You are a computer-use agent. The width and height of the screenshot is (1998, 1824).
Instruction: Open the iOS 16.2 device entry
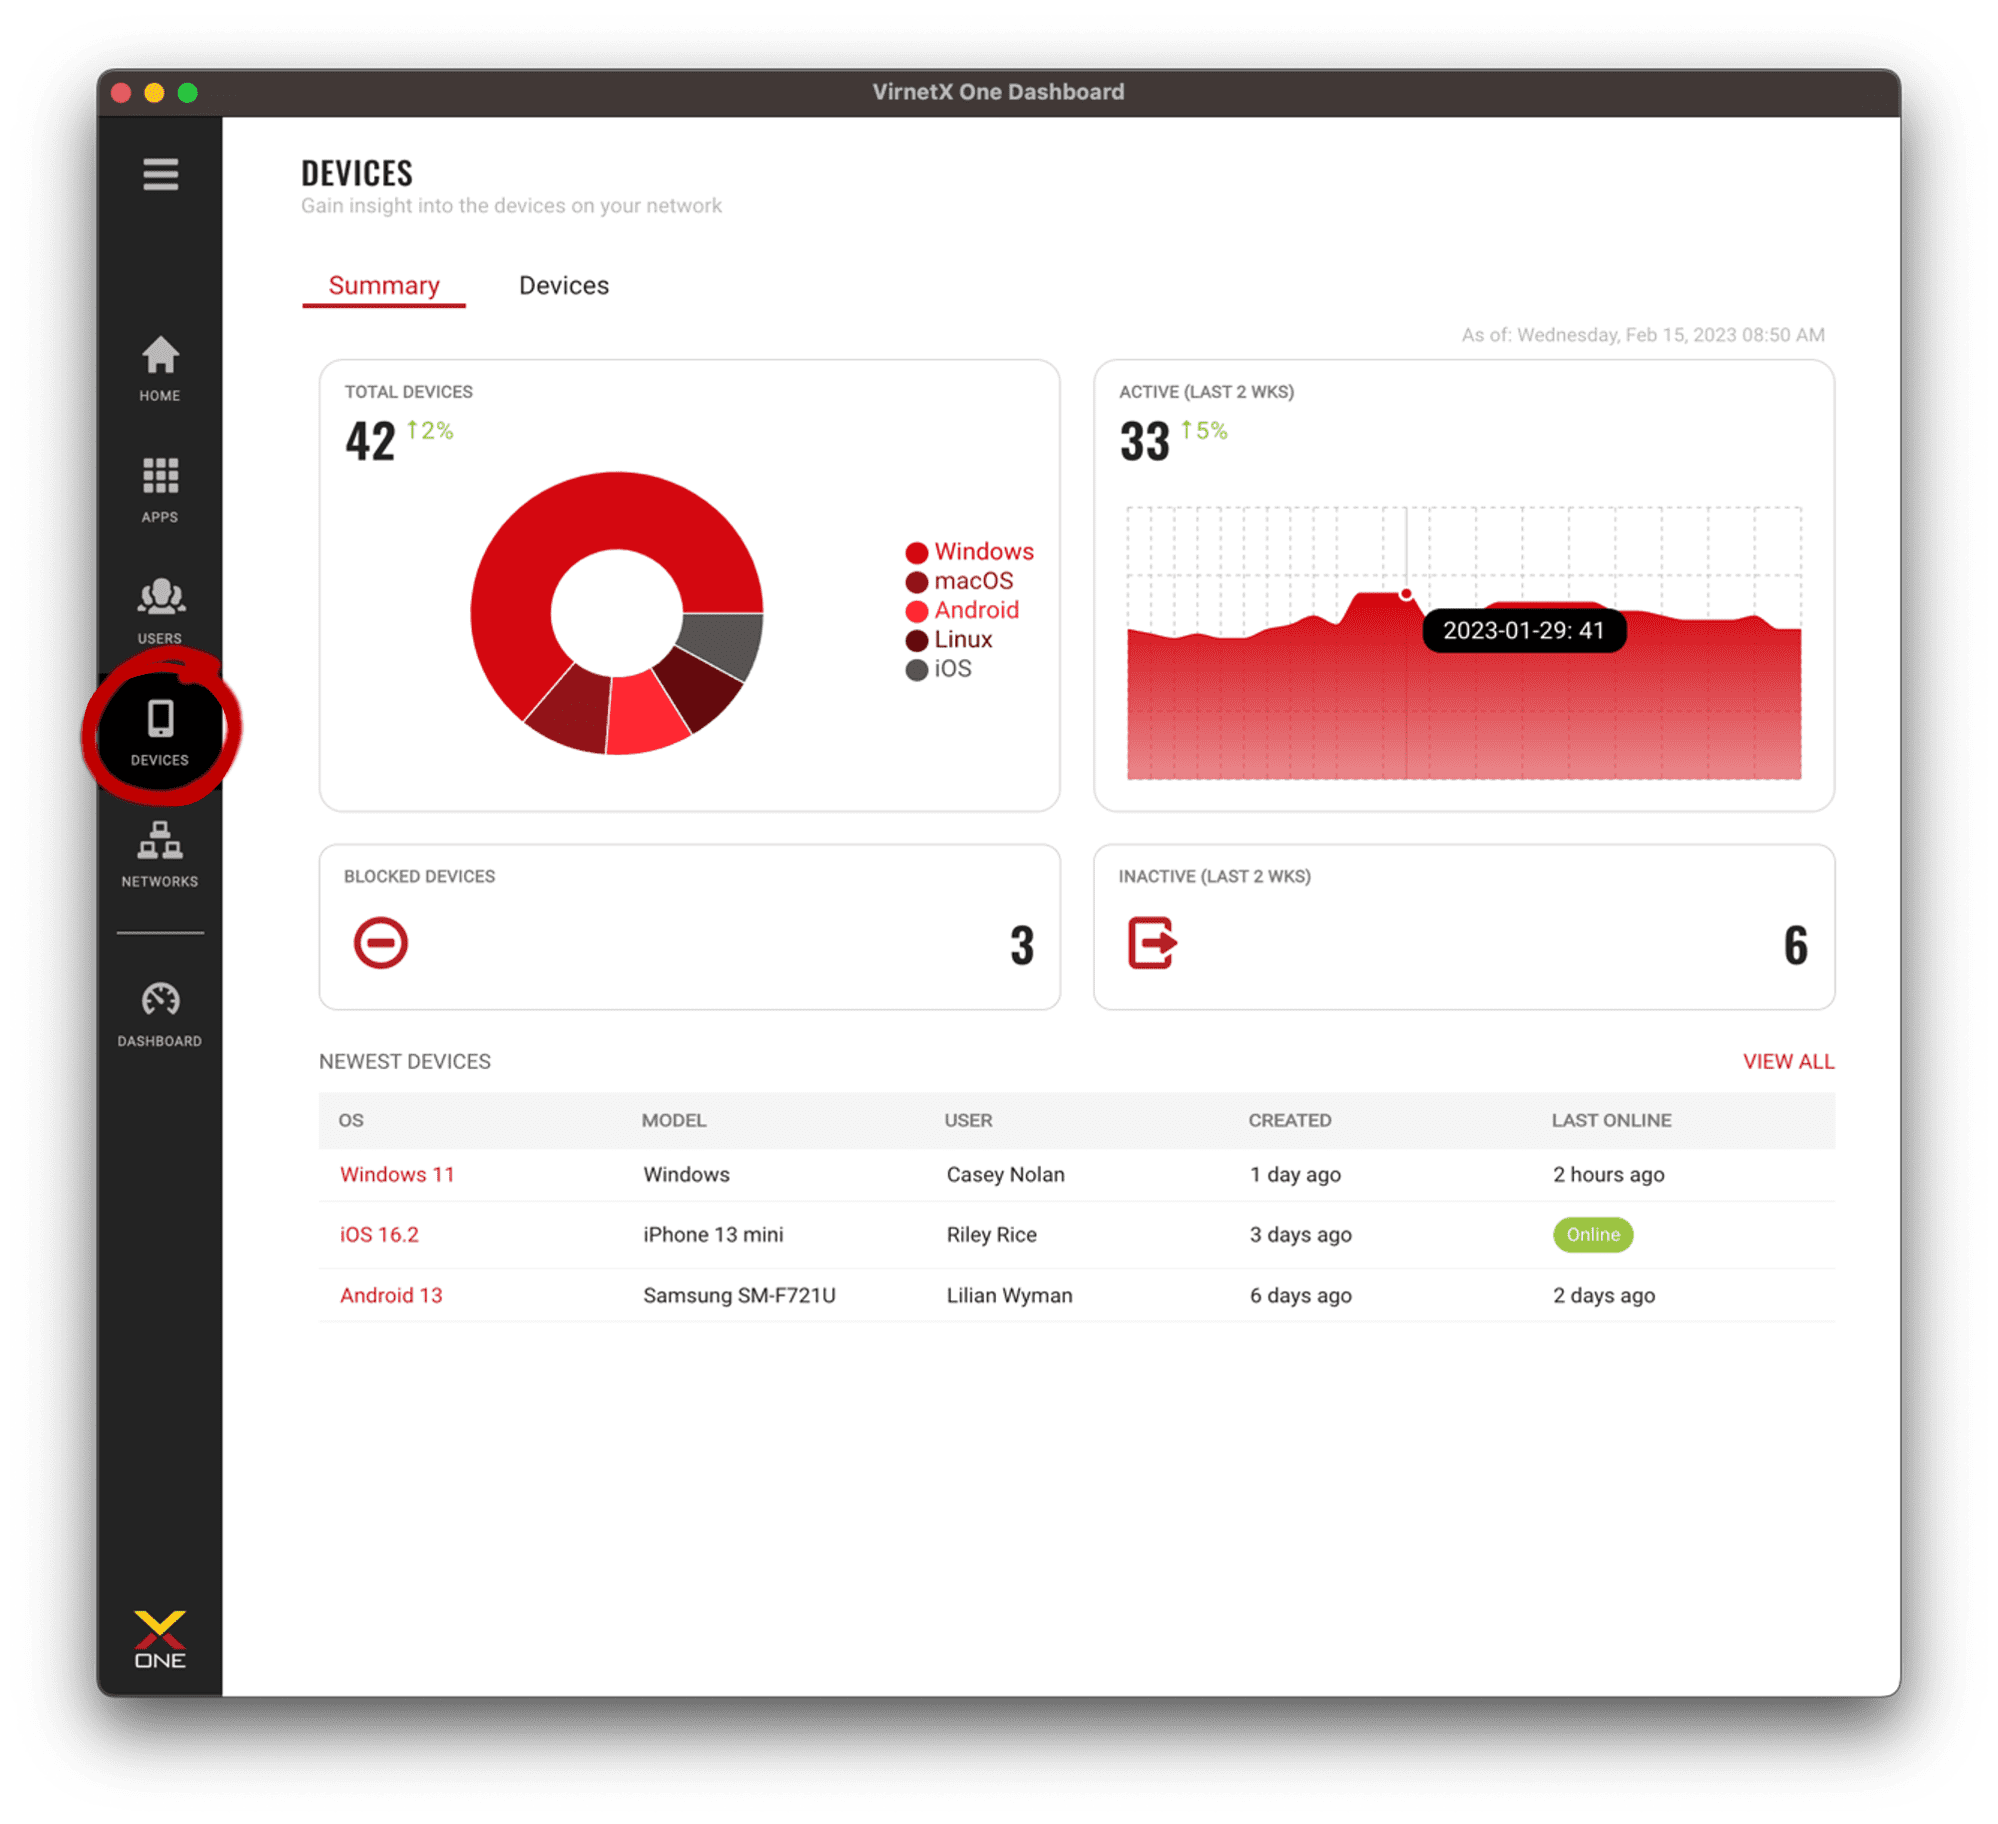tap(379, 1234)
